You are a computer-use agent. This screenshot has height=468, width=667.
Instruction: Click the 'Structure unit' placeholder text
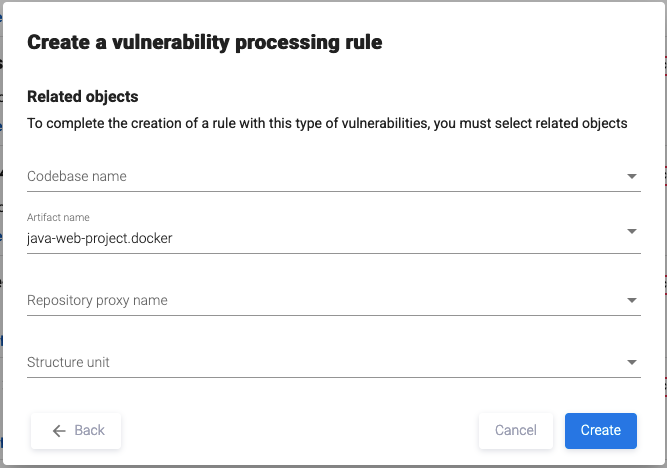click(68, 363)
